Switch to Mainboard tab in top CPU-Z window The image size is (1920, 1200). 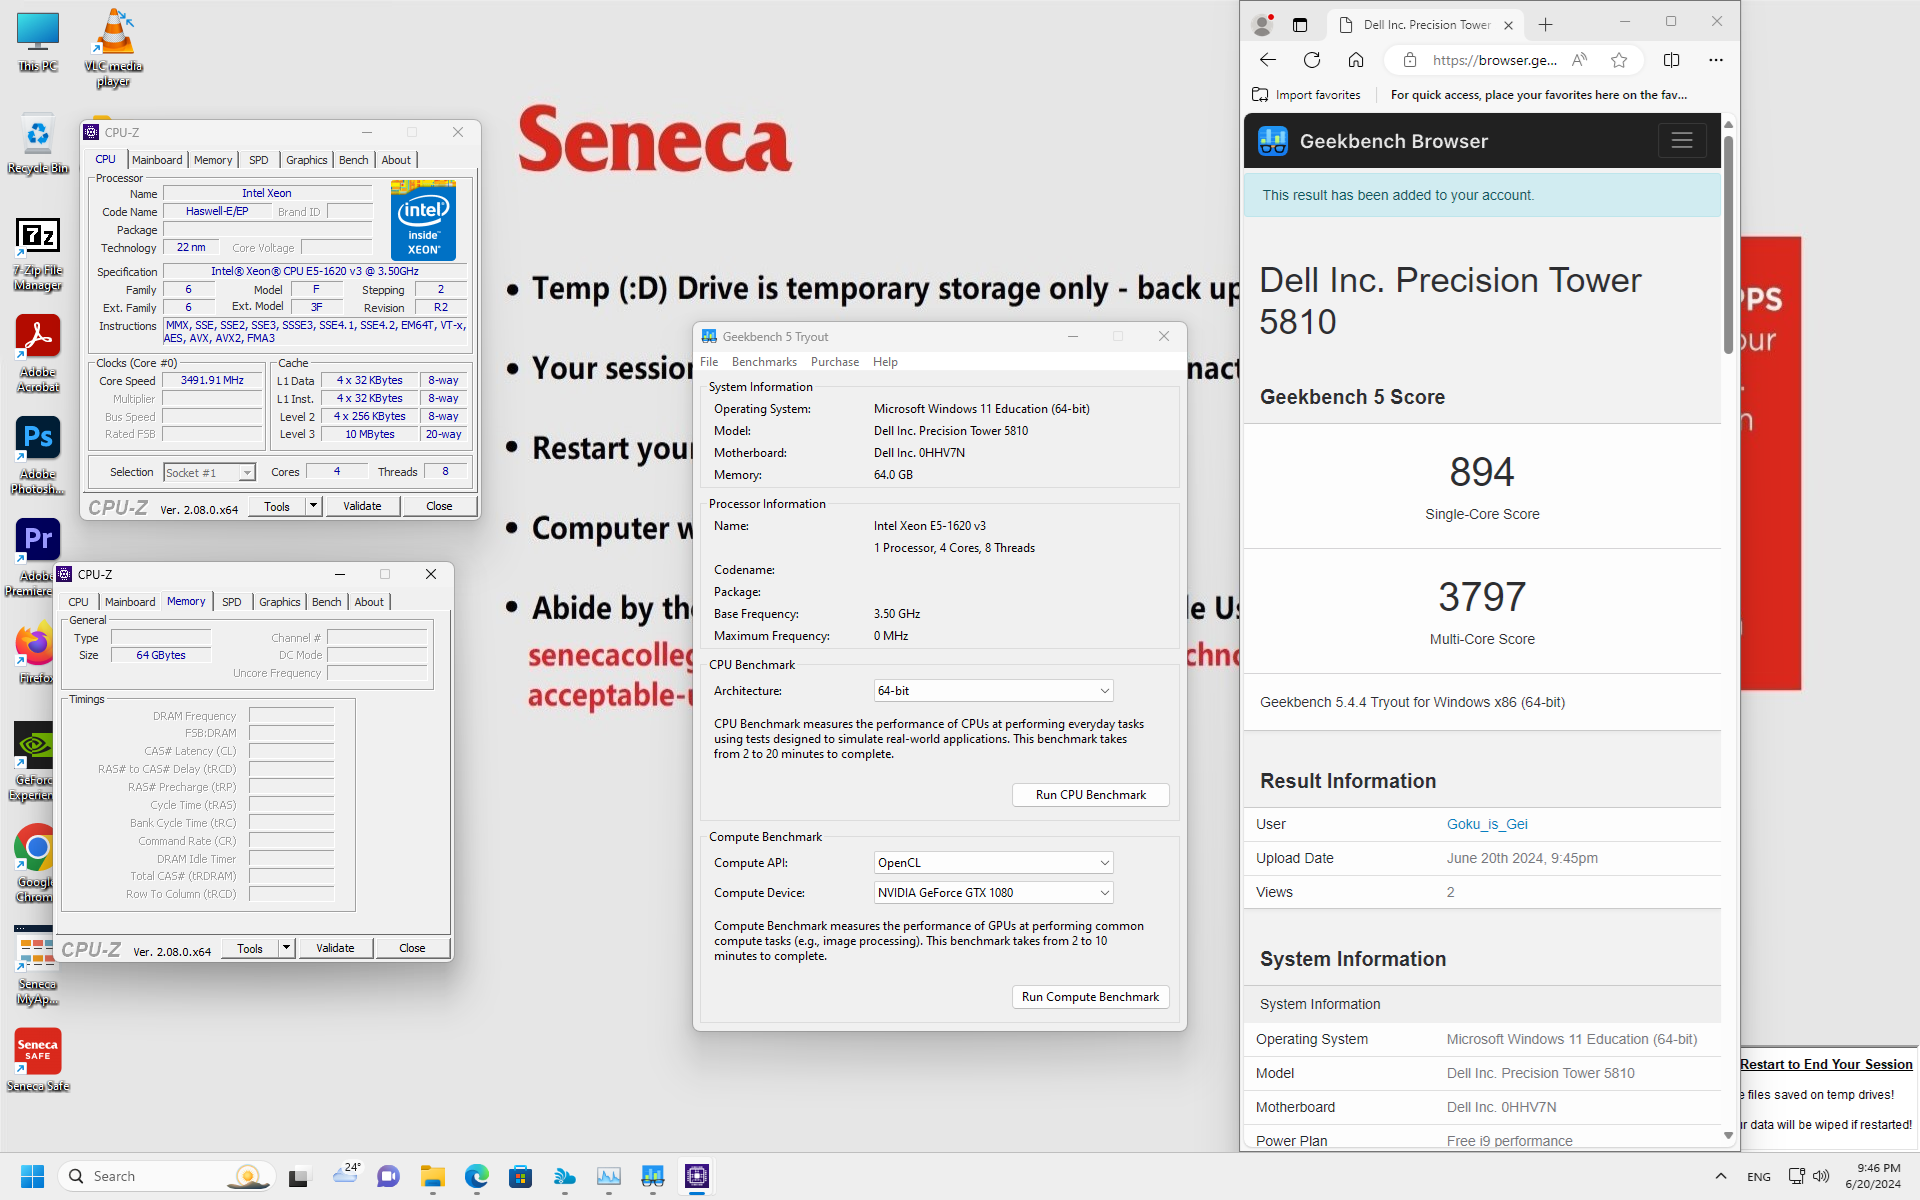click(x=157, y=160)
